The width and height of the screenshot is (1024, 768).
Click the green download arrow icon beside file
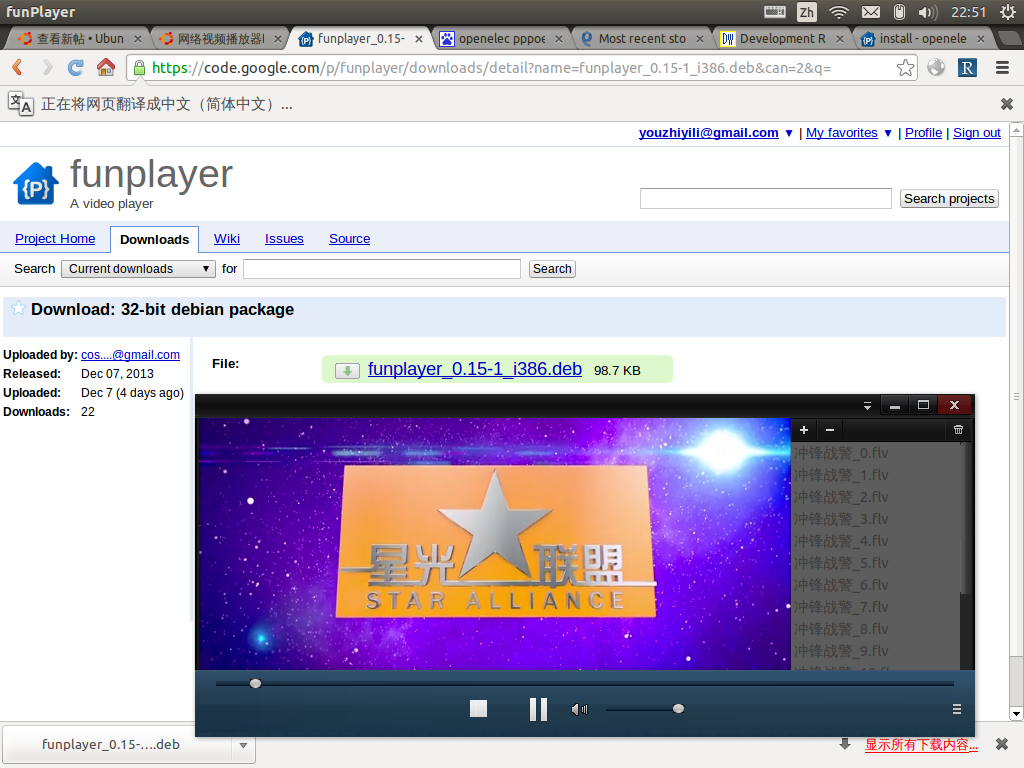click(347, 370)
